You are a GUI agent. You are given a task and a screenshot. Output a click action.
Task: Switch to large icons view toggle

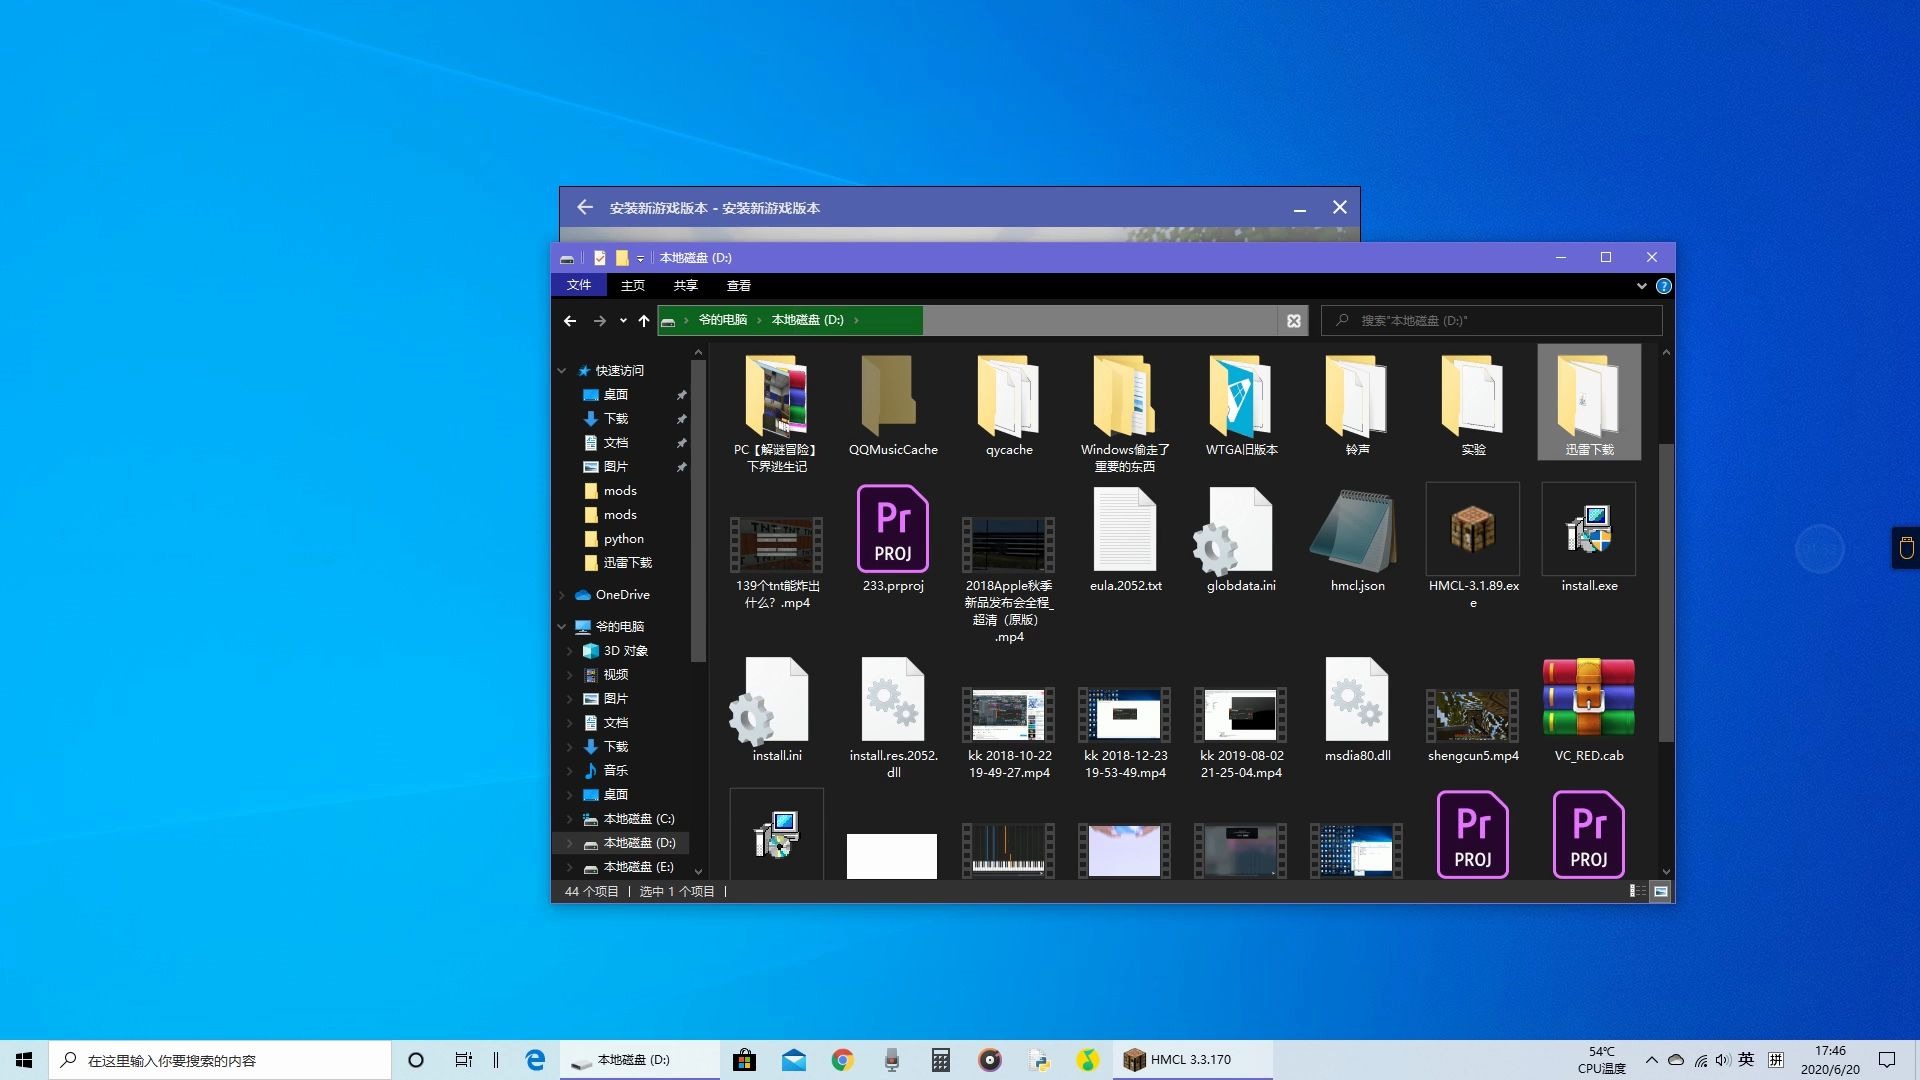pos(1661,891)
